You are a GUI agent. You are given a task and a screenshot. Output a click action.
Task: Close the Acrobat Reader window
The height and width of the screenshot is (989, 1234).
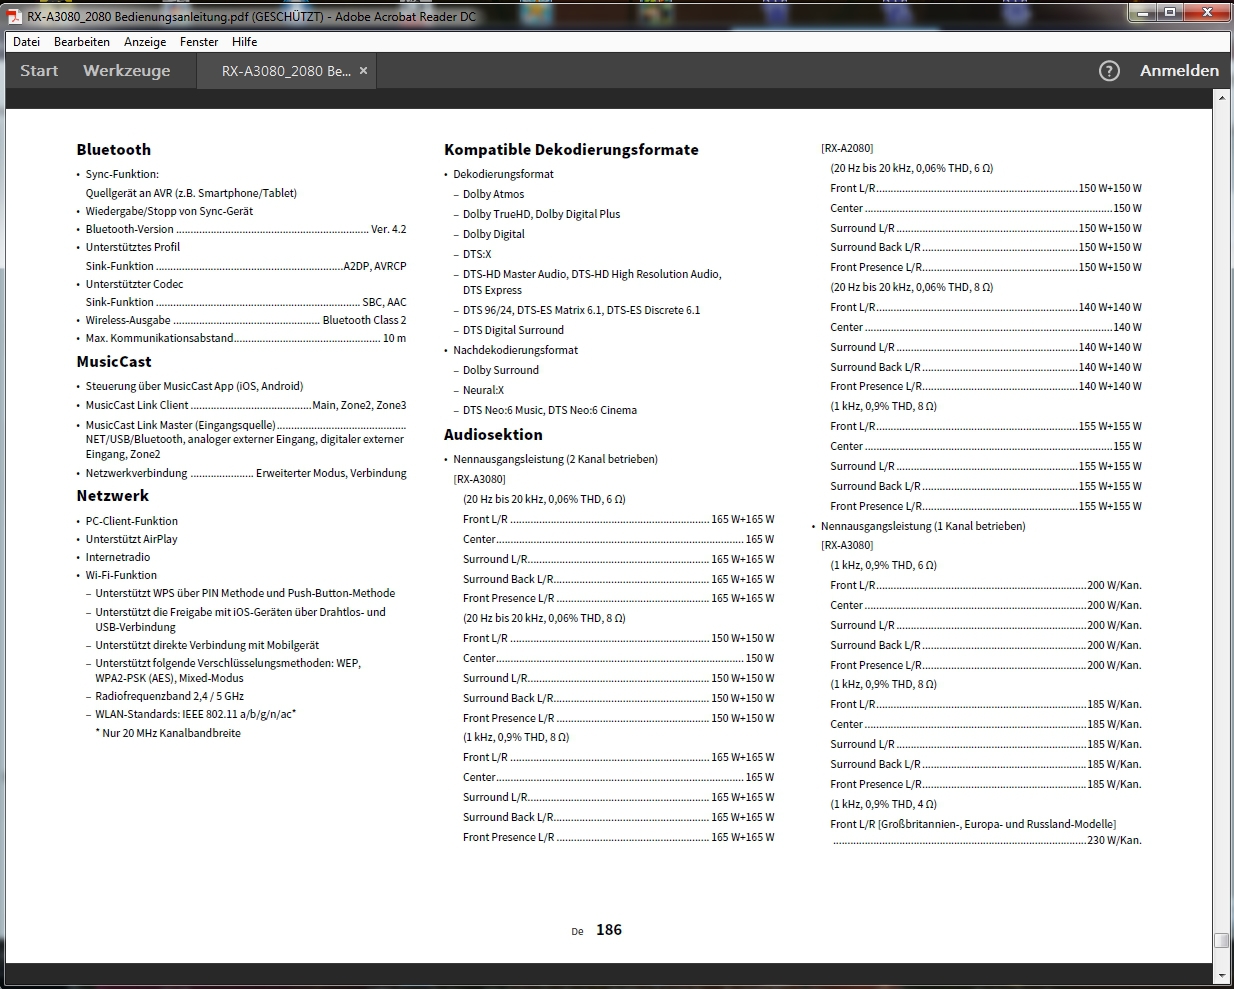[1207, 13]
